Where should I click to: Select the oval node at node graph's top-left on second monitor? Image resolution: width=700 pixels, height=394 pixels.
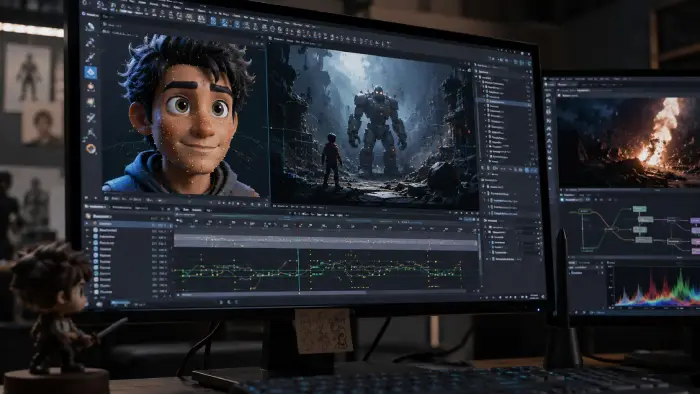[584, 211]
